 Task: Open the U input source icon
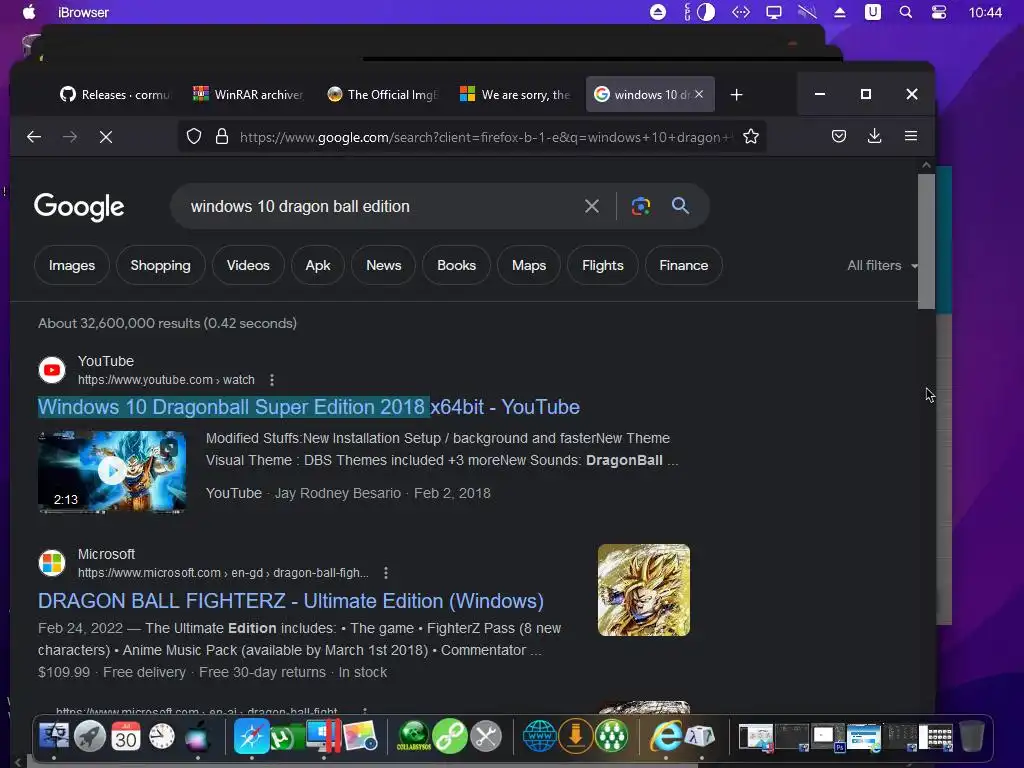coord(872,12)
